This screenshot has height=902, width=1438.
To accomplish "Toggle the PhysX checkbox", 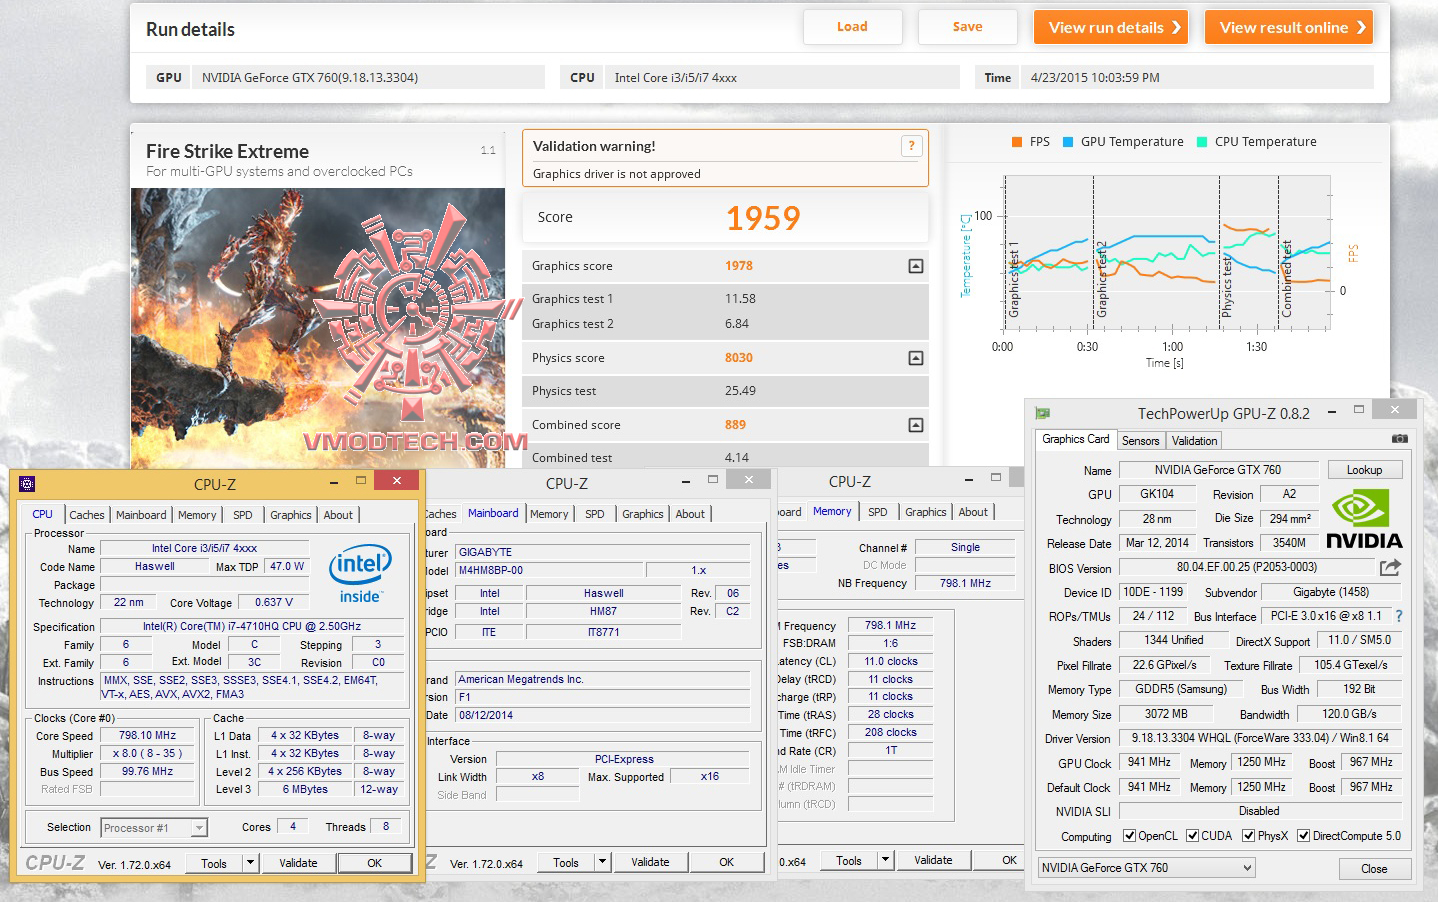I will pos(1248,836).
